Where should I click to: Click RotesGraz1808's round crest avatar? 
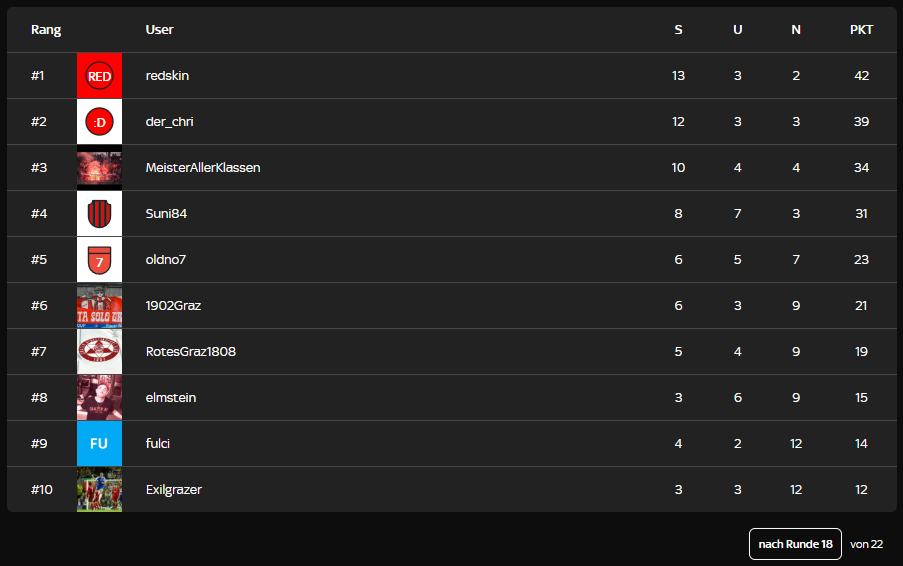click(x=99, y=352)
